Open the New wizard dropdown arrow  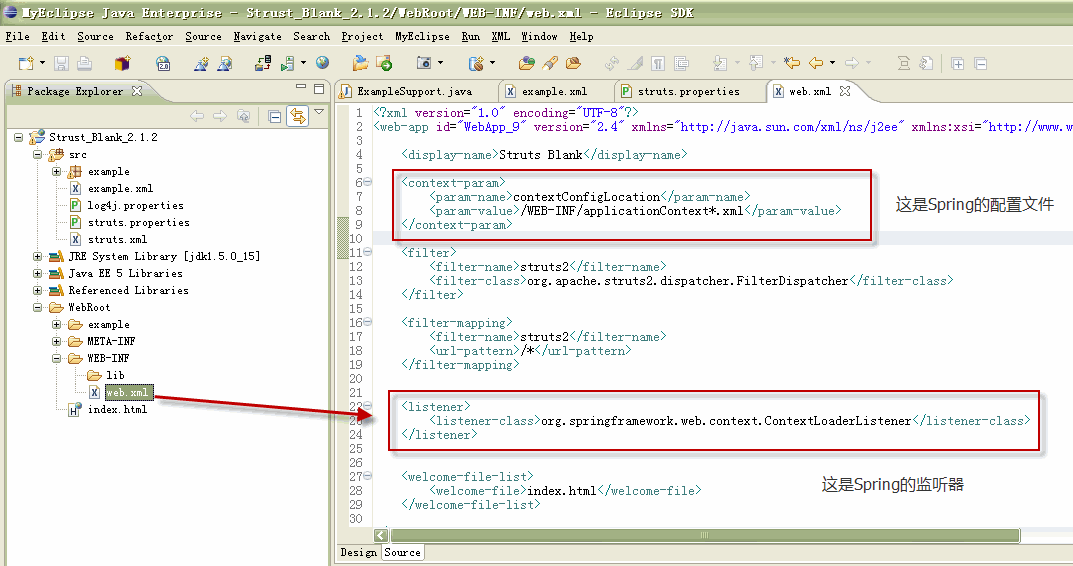[42, 63]
